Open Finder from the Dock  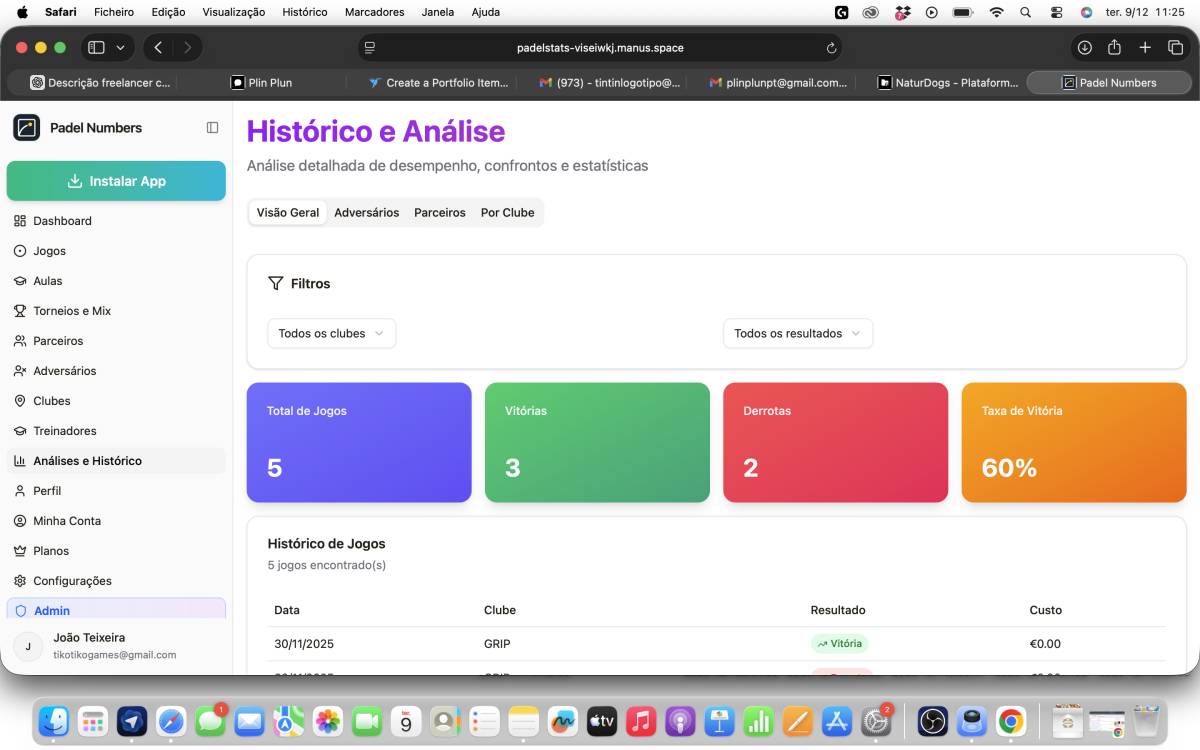(54, 720)
